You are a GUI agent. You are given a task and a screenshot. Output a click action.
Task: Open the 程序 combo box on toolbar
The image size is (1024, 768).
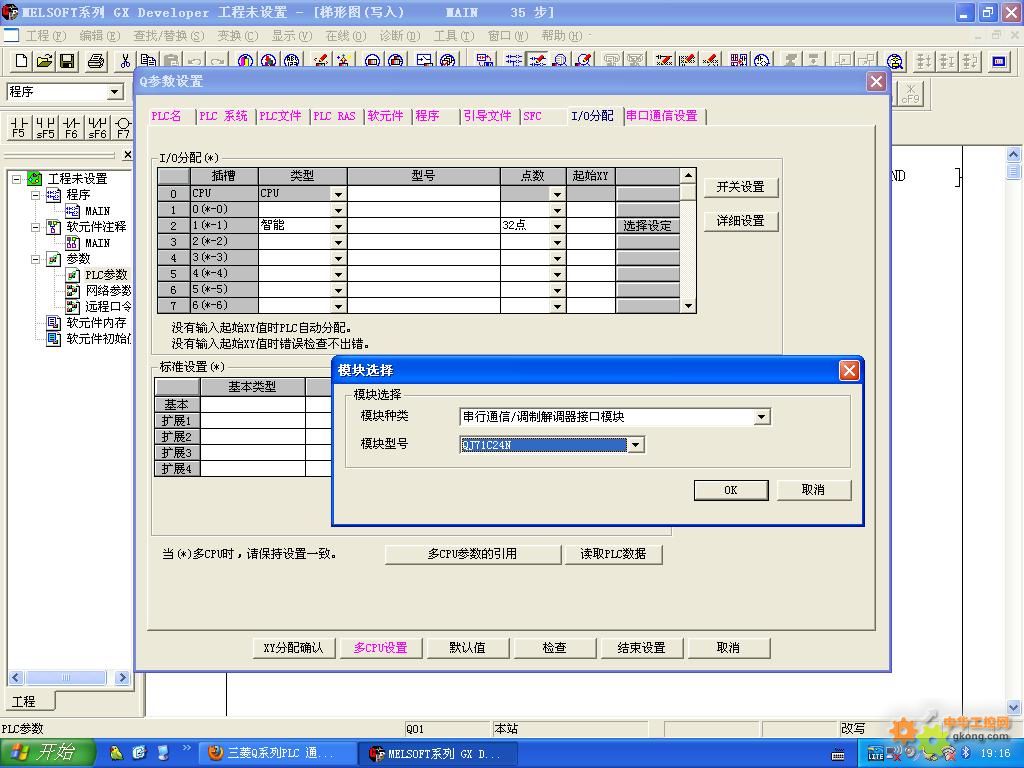(115, 91)
